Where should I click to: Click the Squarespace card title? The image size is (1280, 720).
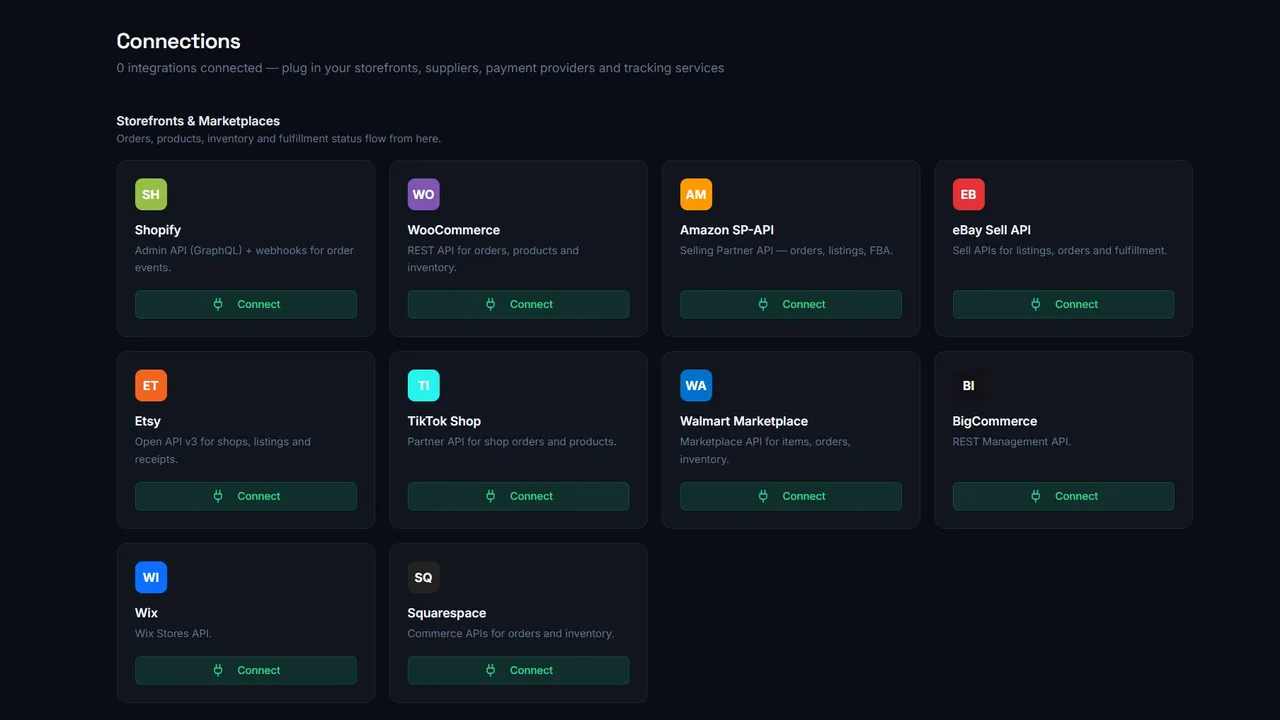tap(447, 613)
